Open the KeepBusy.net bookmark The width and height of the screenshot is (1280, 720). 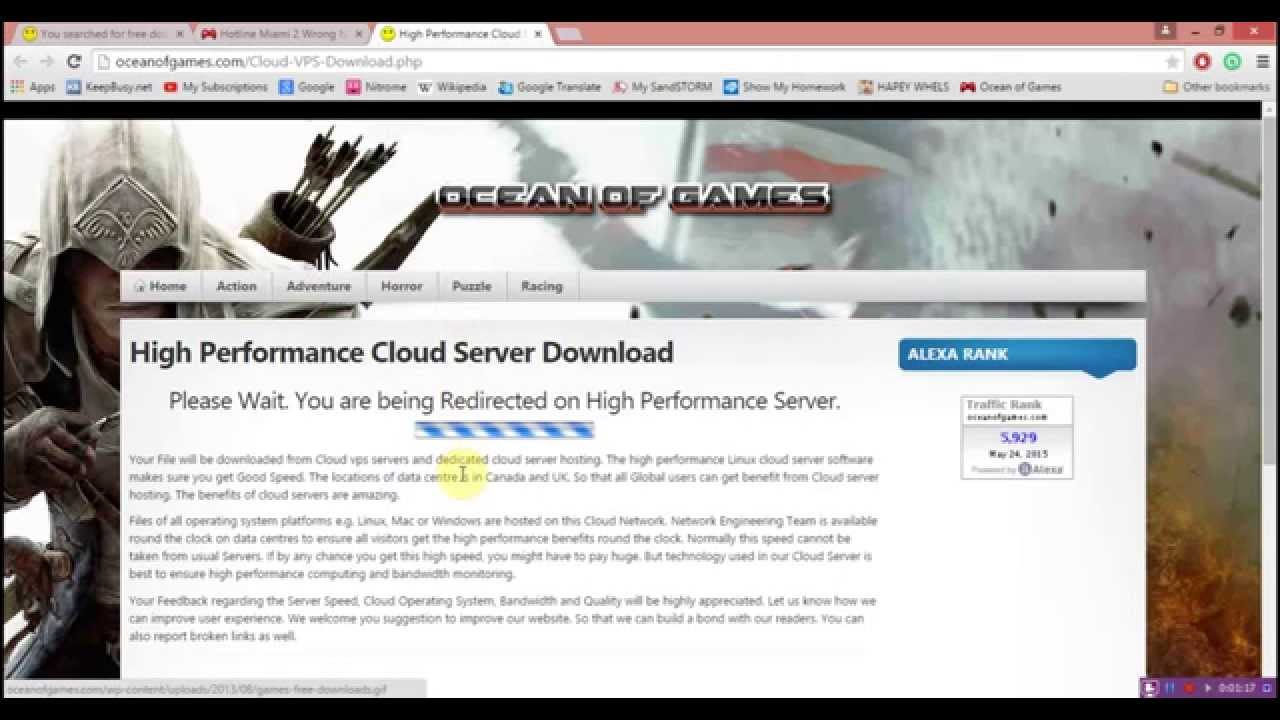(109, 87)
